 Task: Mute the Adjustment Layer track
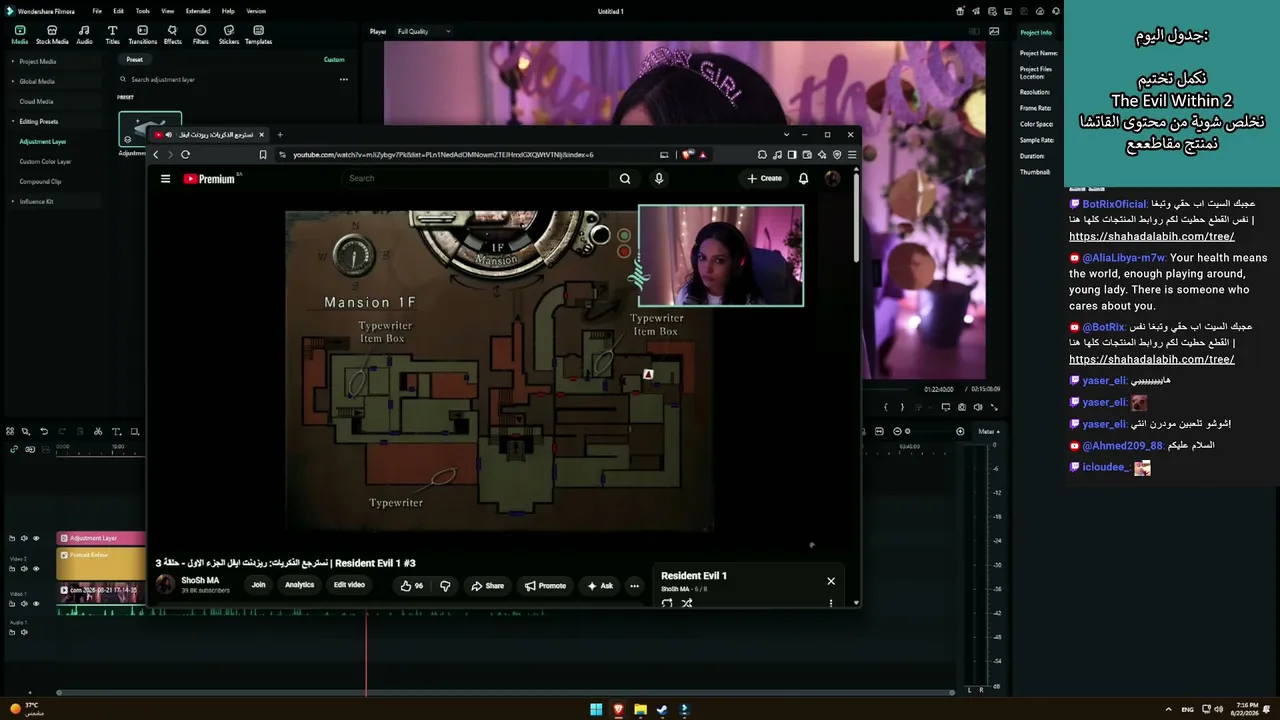pos(24,538)
